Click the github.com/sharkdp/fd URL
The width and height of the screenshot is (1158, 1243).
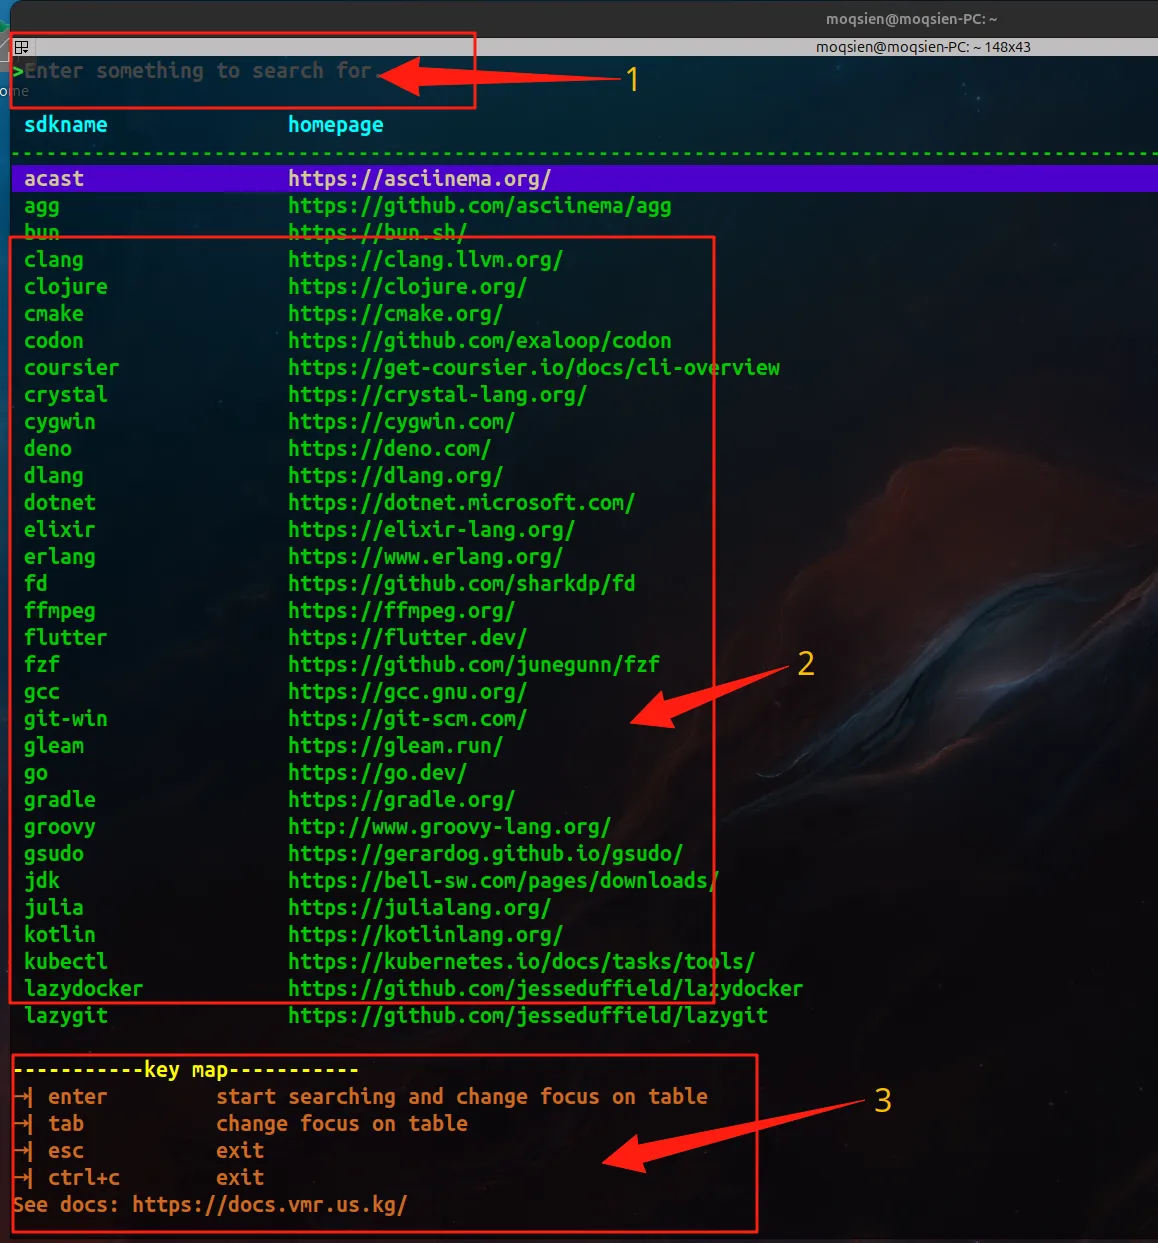pyautogui.click(x=462, y=584)
